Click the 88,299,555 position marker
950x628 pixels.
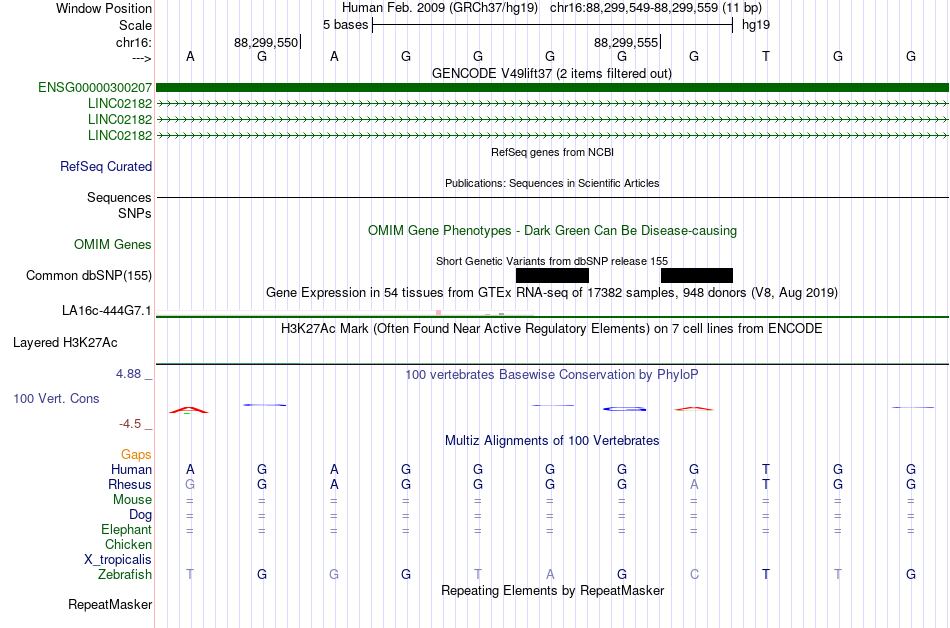point(626,42)
